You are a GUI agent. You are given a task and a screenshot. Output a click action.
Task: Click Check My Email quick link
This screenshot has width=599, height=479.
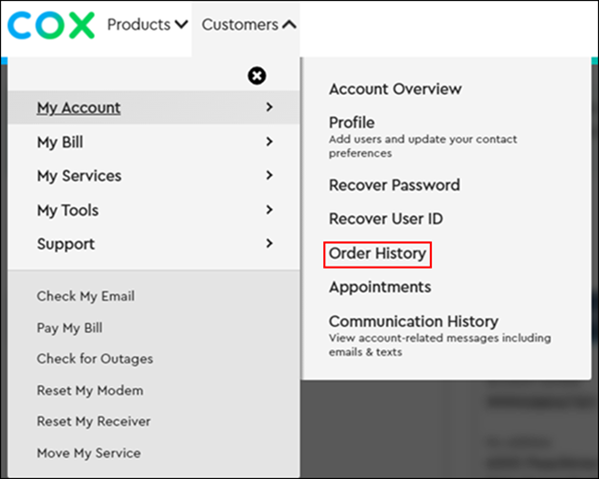pos(86,296)
